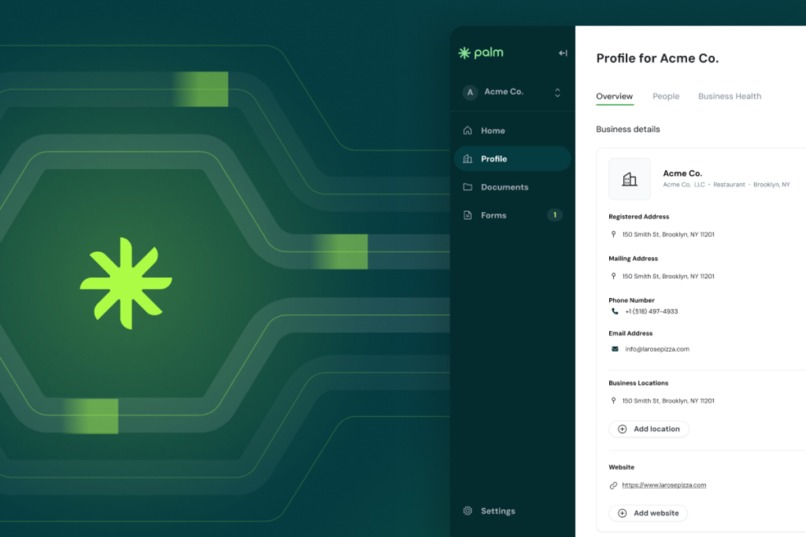Click the email envelope icon
Image resolution: width=806 pixels, height=537 pixels.
click(615, 349)
